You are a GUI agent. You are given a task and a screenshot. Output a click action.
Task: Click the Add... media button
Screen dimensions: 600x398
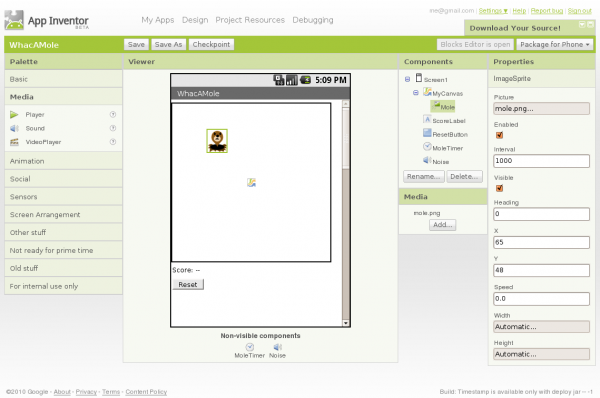click(x=443, y=225)
